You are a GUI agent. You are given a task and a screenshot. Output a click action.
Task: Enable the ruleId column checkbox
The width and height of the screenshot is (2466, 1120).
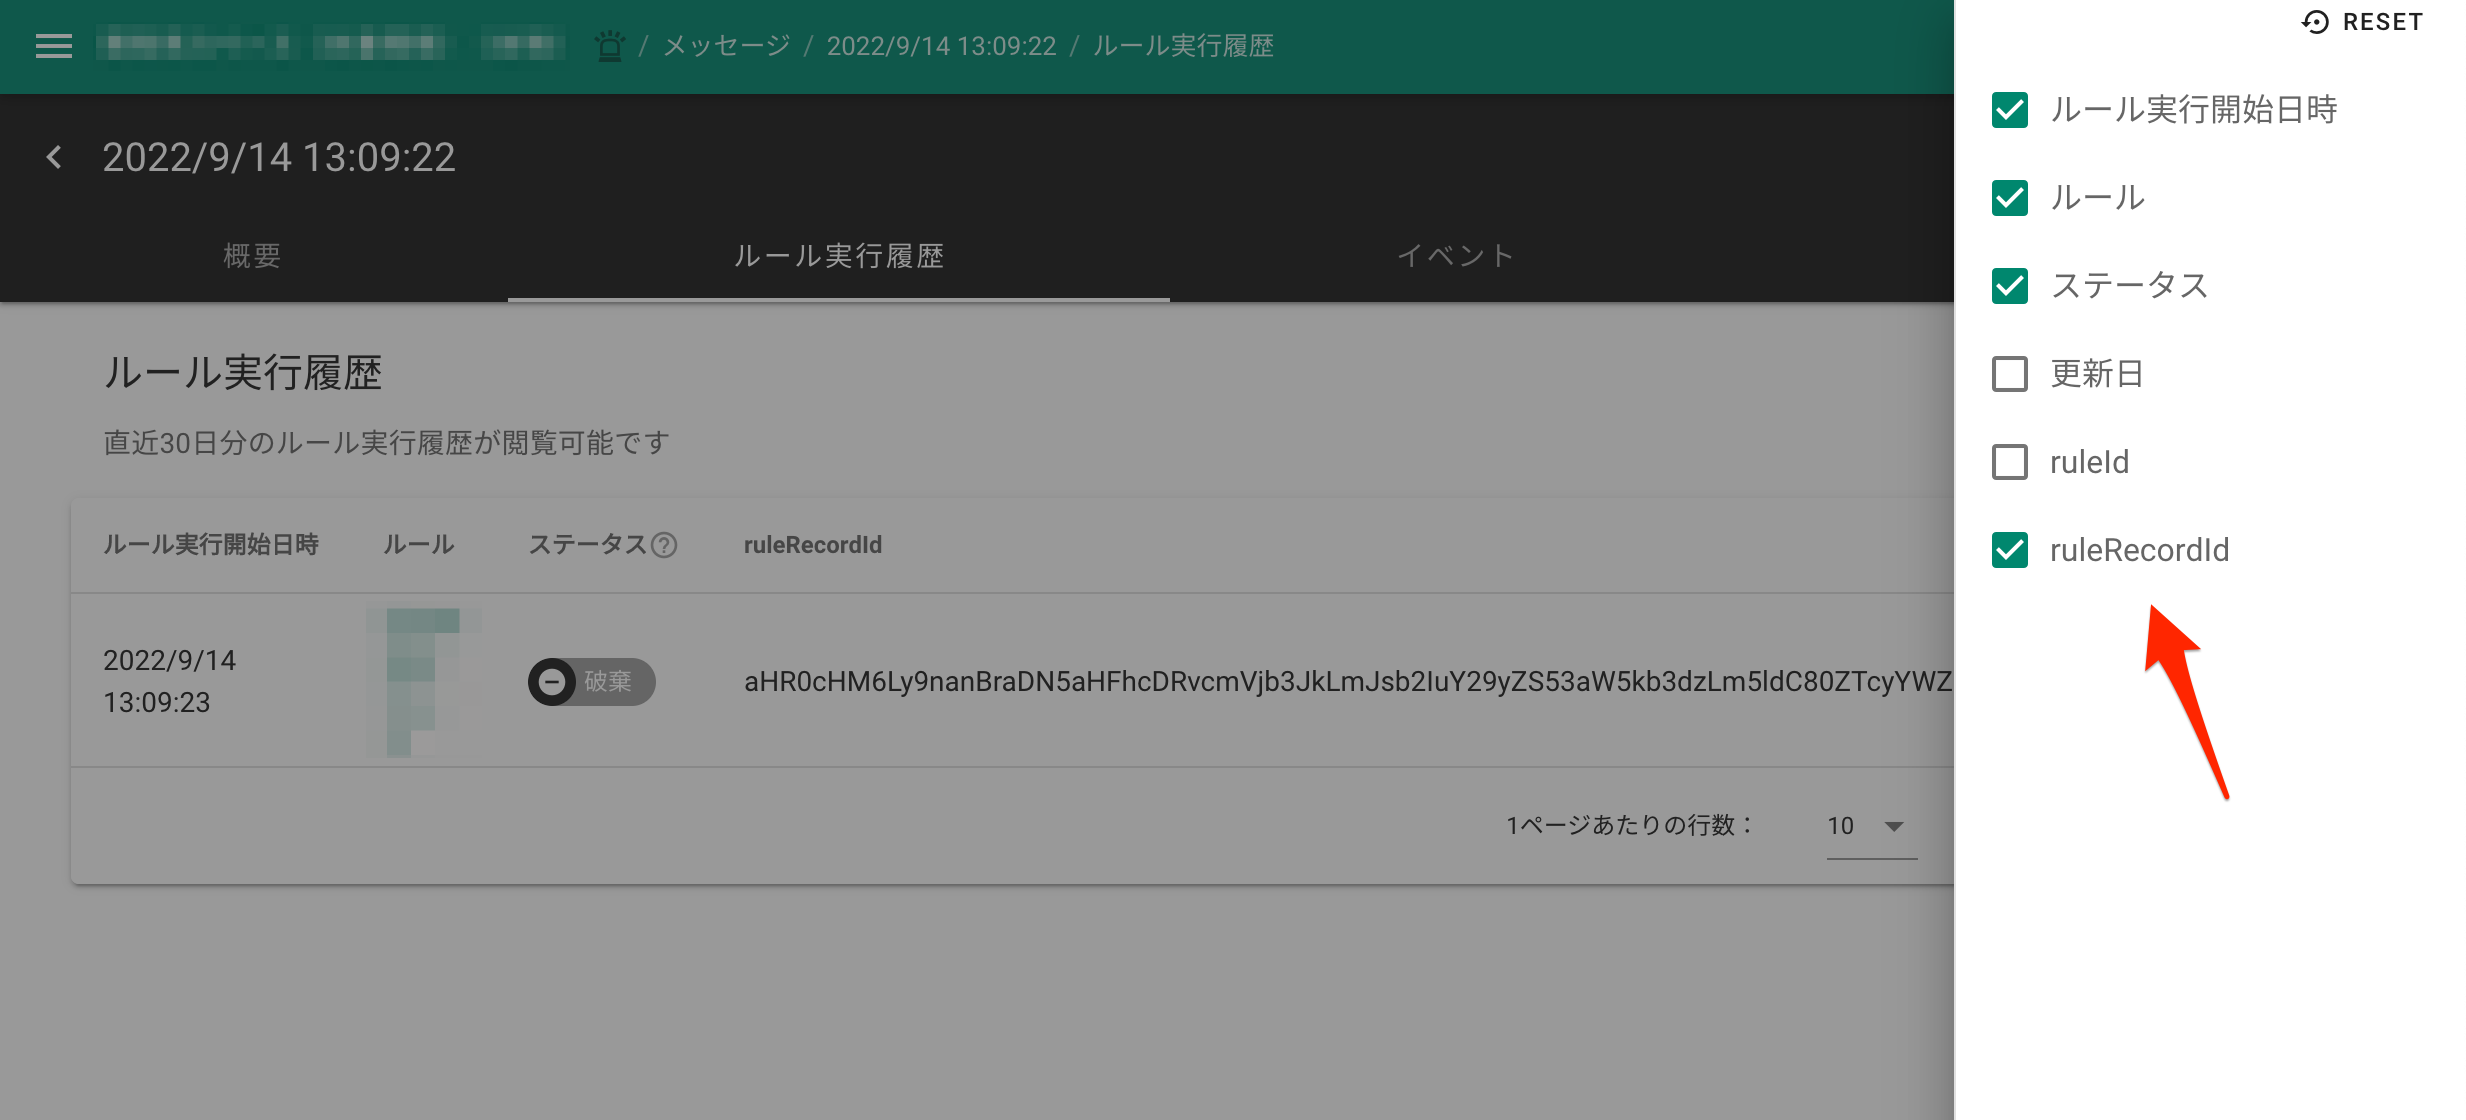click(2009, 462)
